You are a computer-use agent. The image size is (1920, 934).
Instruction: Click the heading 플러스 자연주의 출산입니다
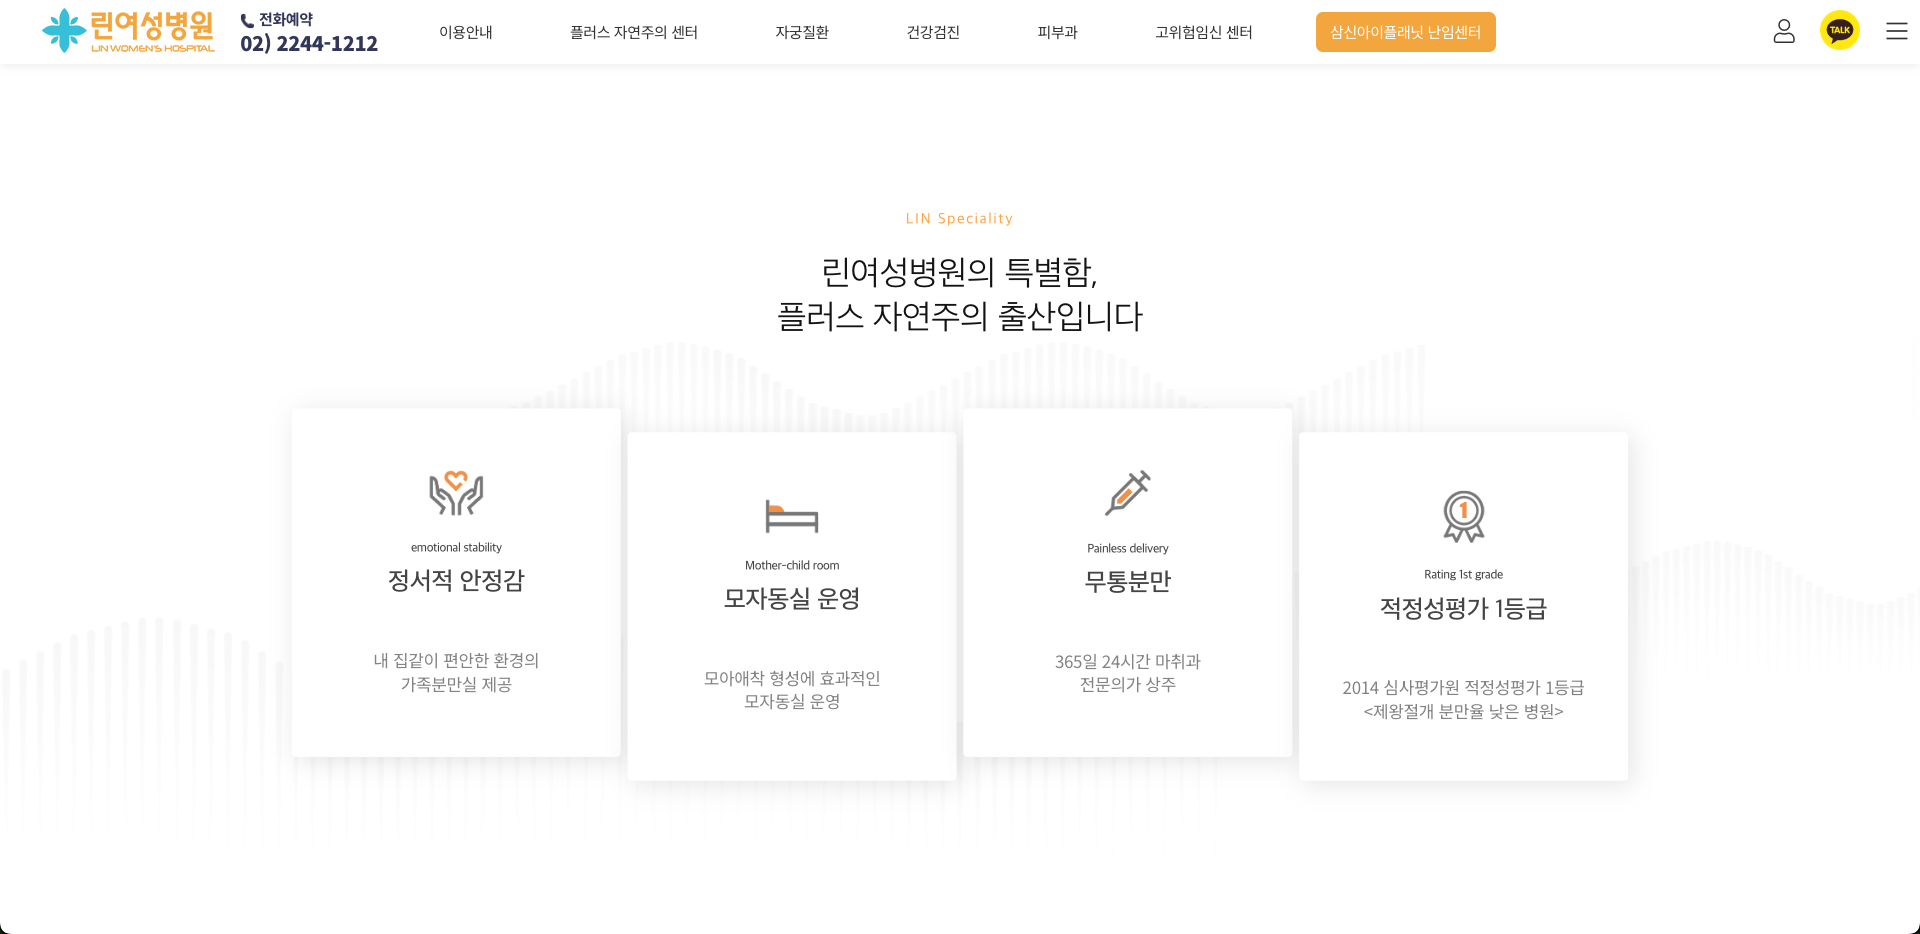[x=960, y=317]
